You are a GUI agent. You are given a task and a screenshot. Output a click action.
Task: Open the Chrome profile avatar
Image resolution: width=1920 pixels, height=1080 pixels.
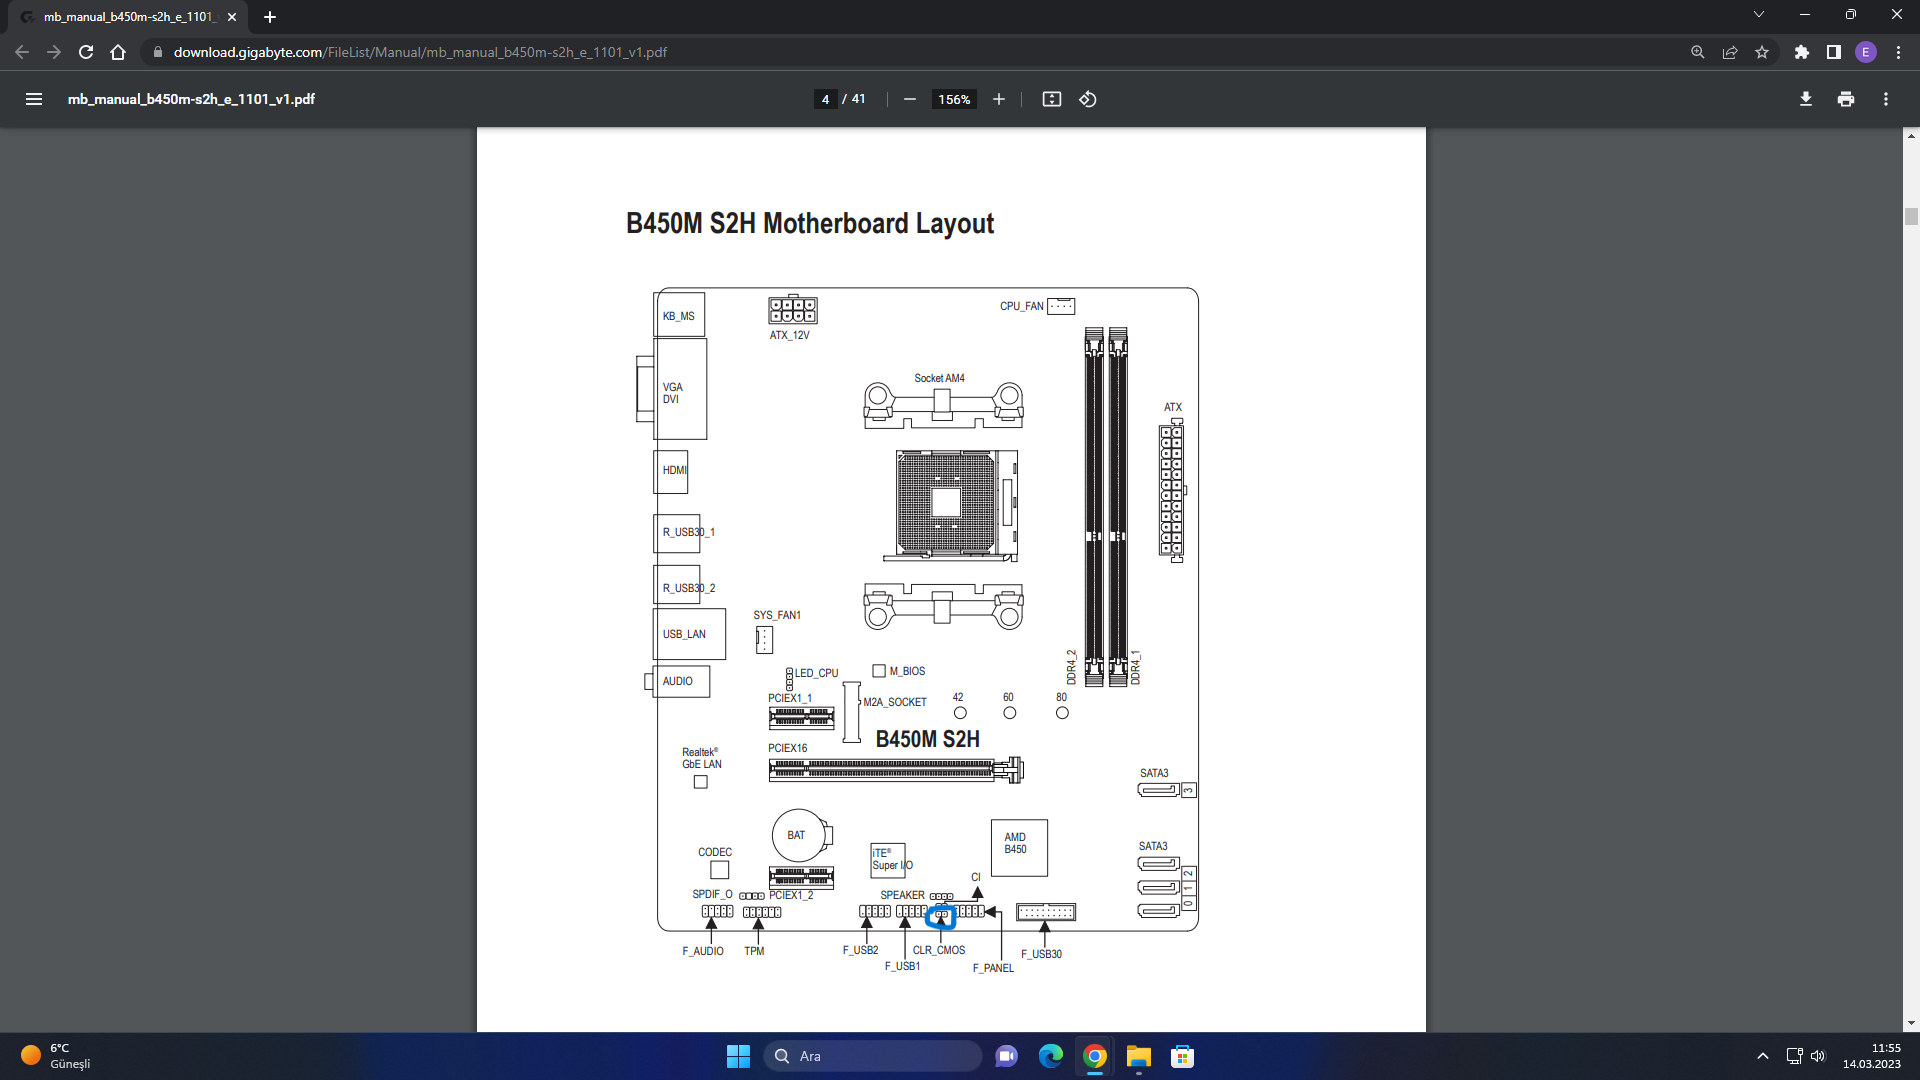click(1865, 52)
